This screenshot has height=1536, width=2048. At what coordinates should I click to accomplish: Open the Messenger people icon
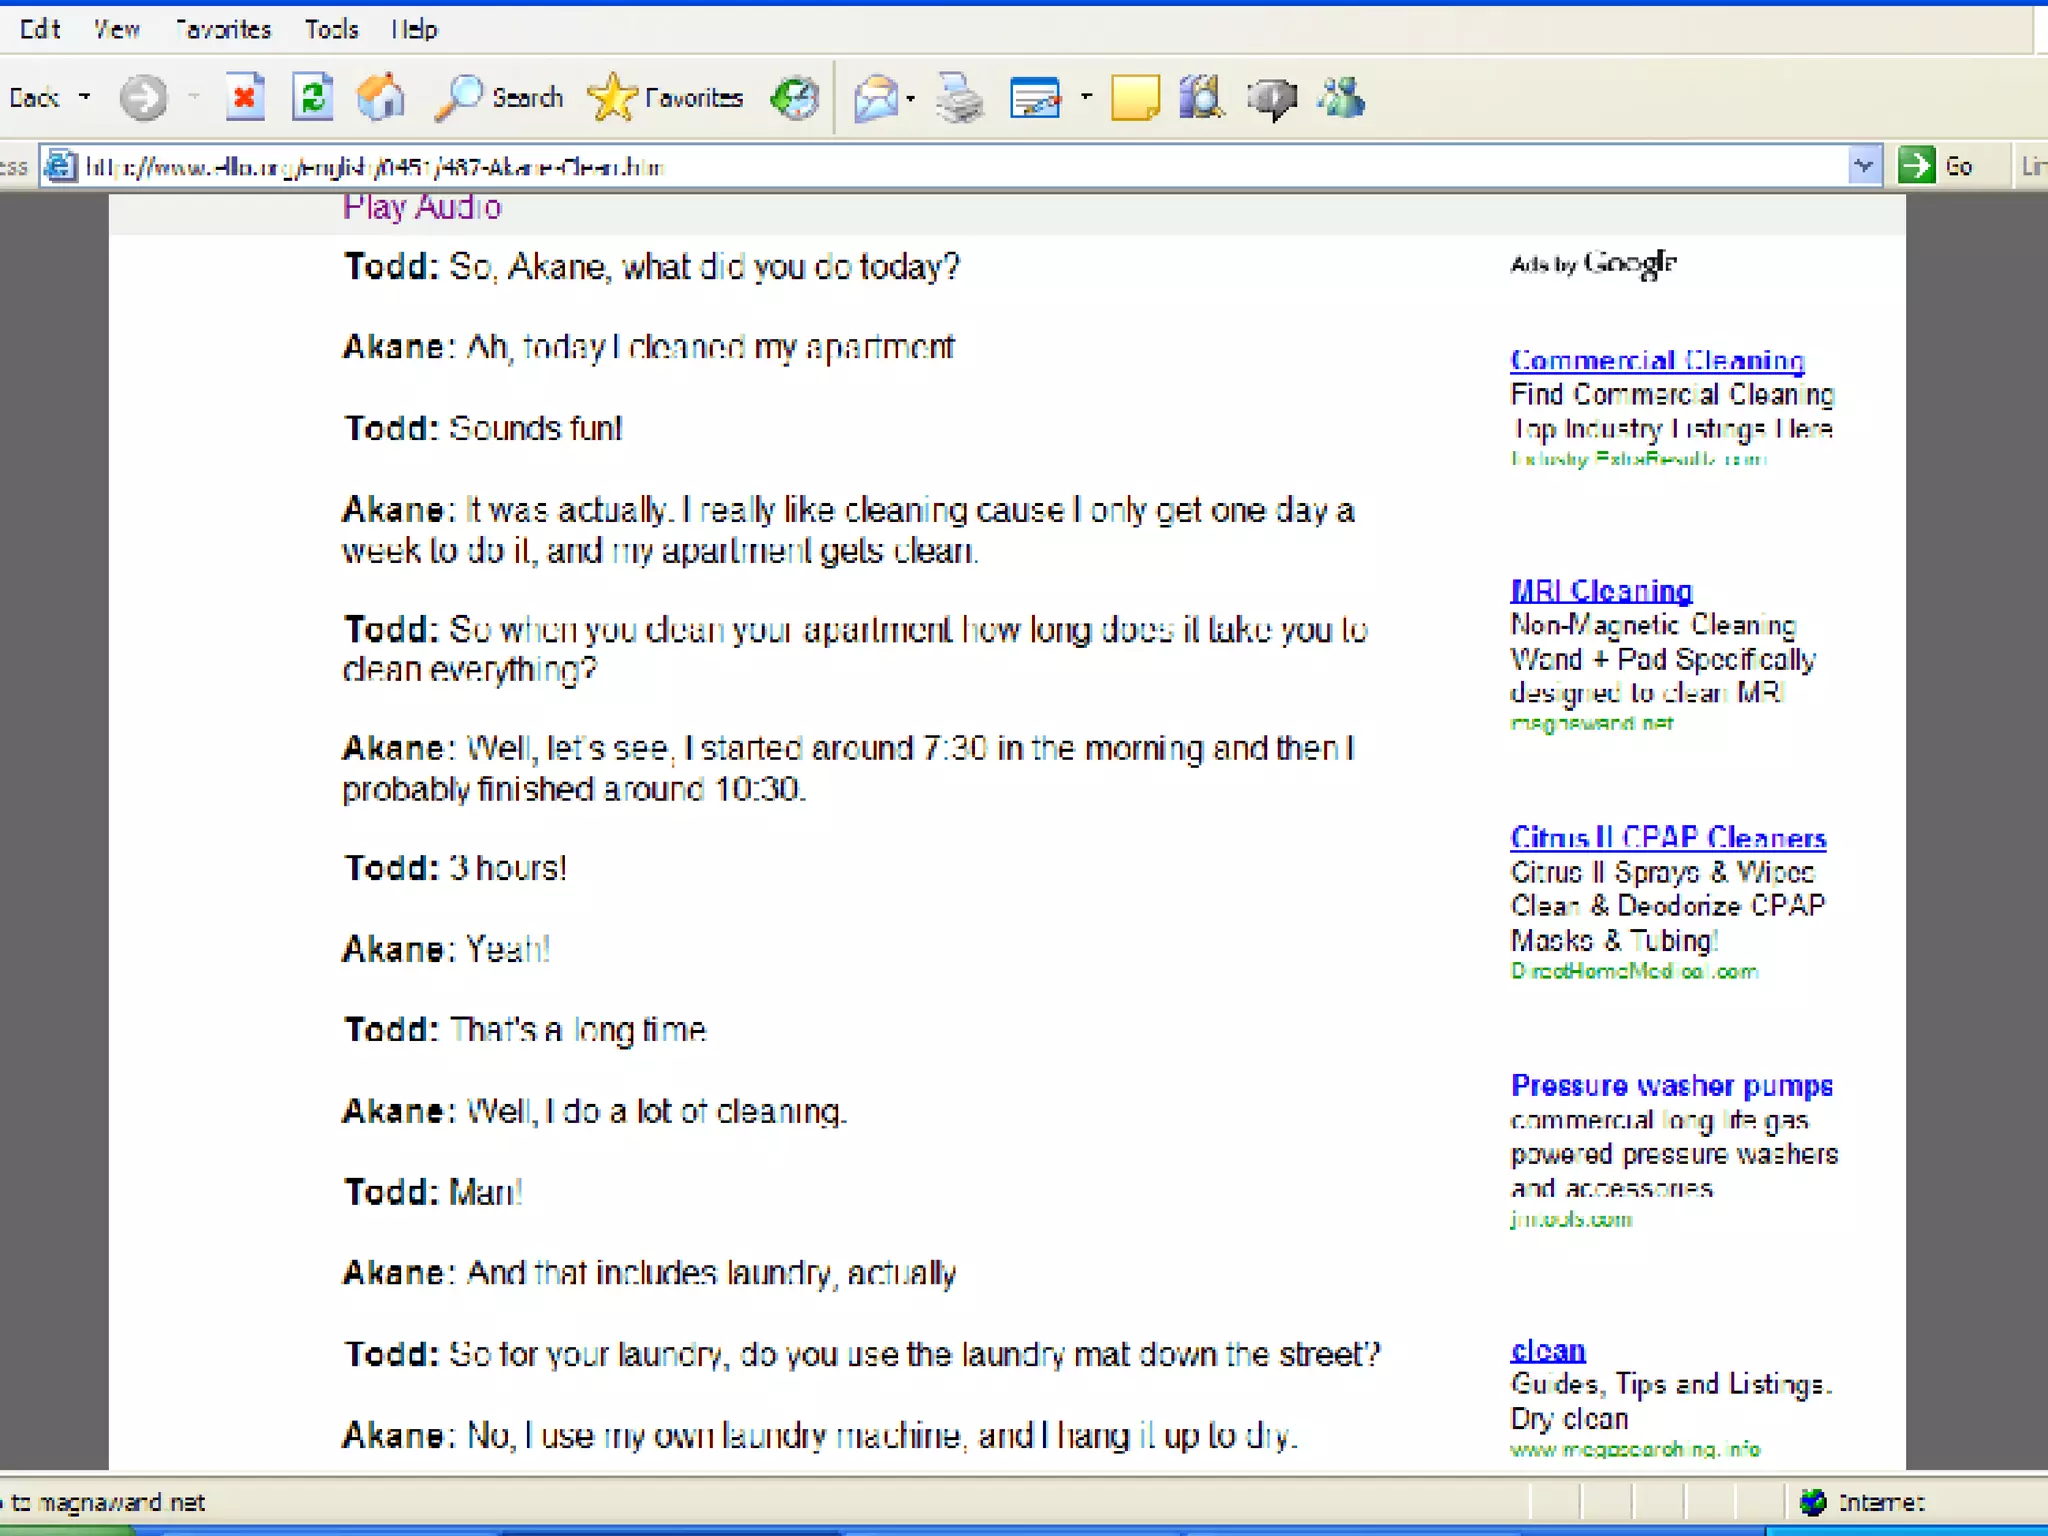(x=1341, y=98)
